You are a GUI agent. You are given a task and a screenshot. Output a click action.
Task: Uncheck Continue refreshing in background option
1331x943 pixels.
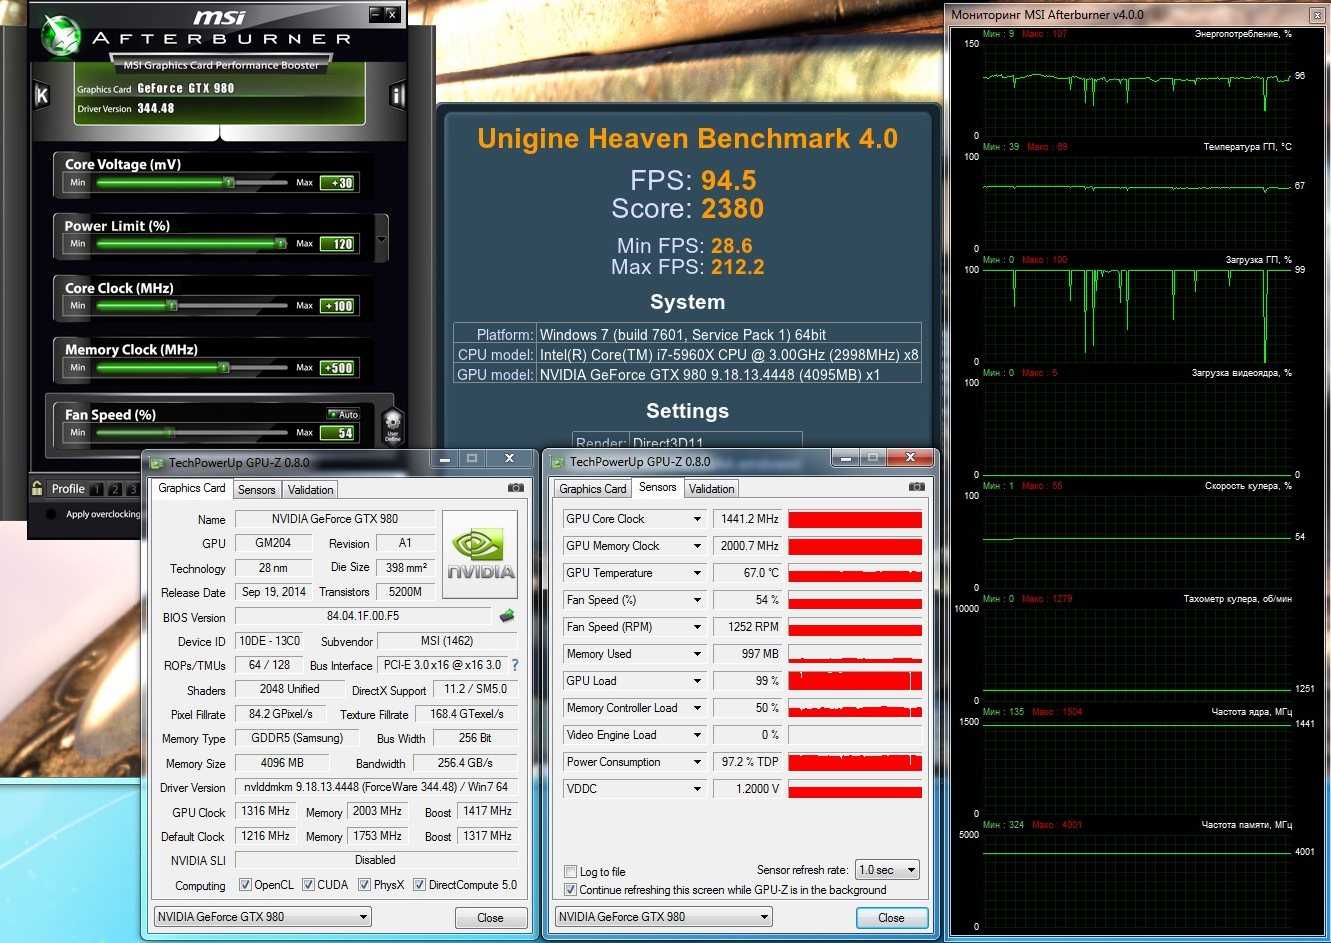[x=570, y=889]
